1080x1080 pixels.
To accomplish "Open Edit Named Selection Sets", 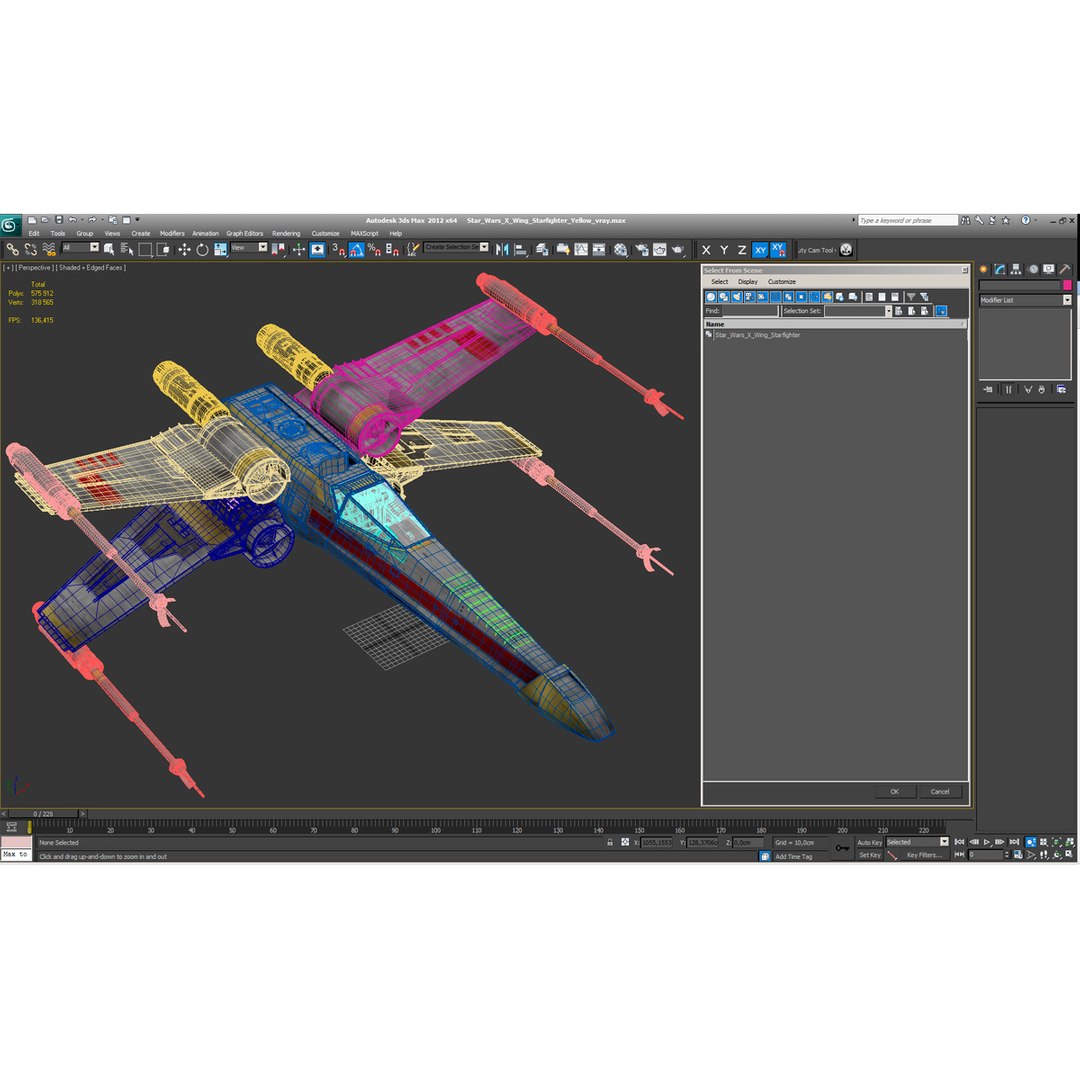I will click(412, 249).
